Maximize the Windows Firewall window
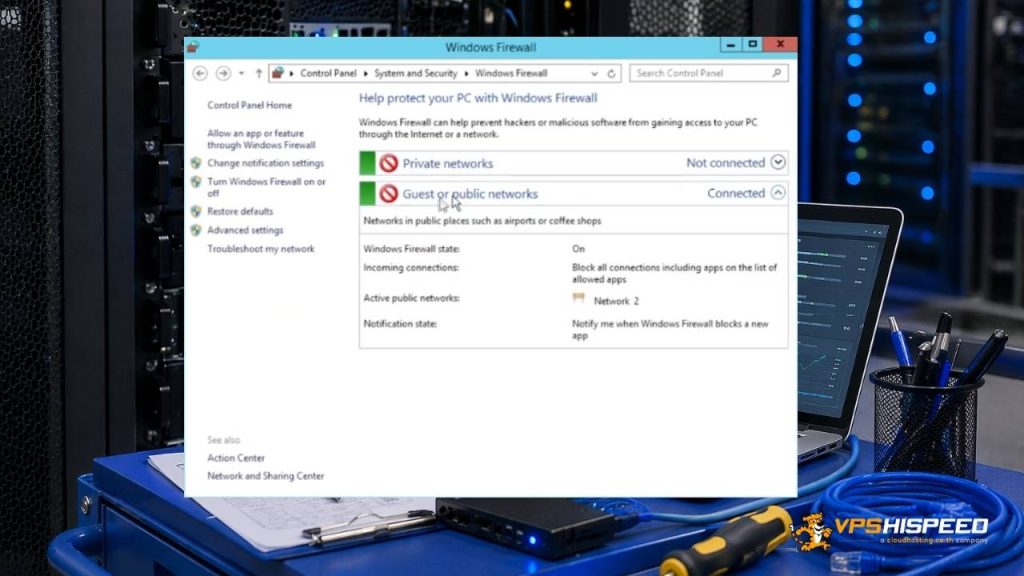Image resolution: width=1024 pixels, height=576 pixels. 752,44
